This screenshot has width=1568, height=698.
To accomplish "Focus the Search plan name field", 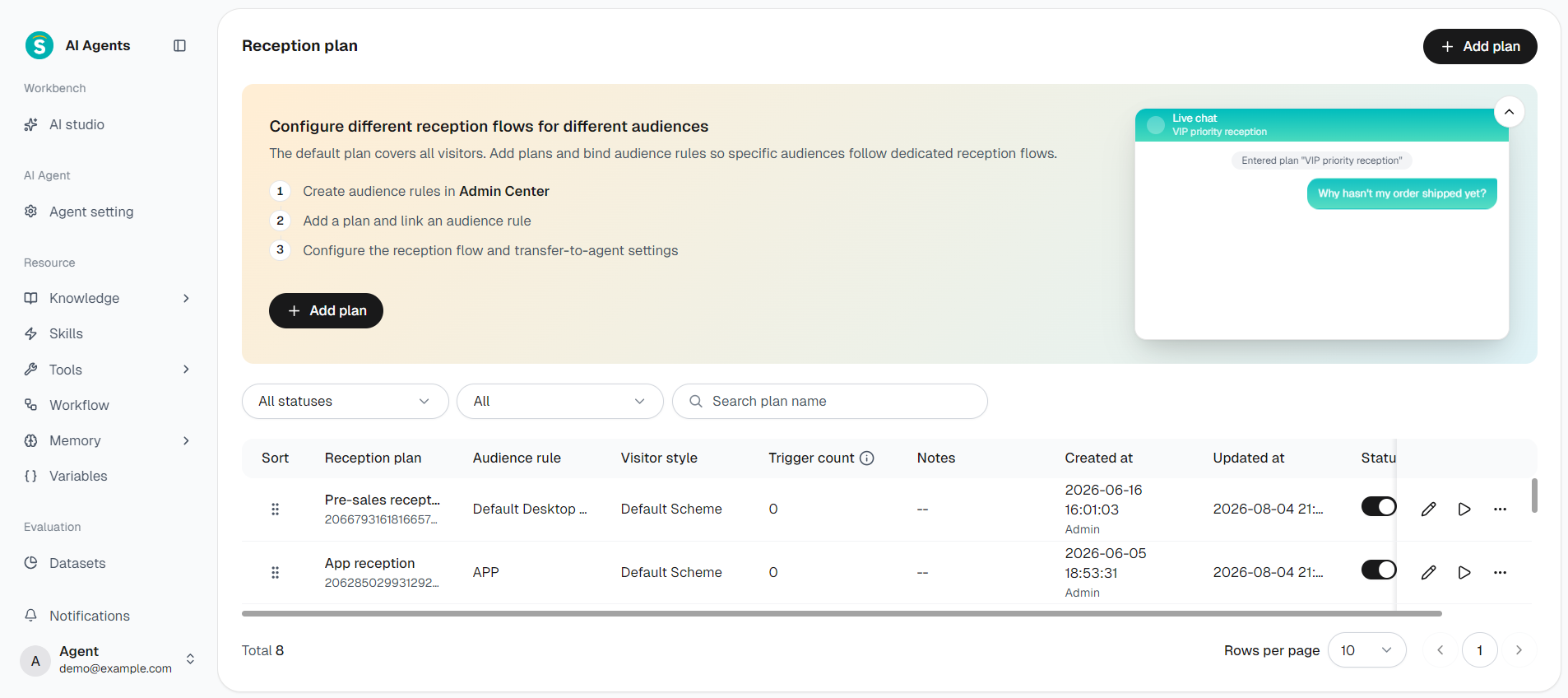I will 830,401.
